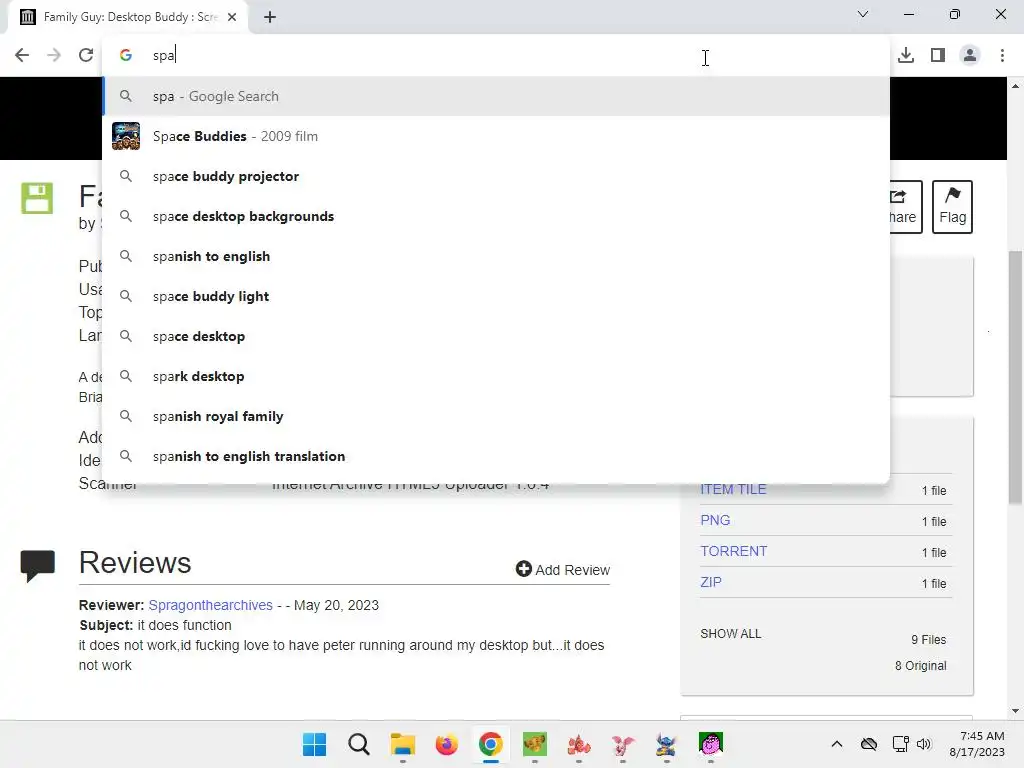This screenshot has width=1024, height=768.
Task: Pick the 'spanish royal family' suggestion
Action: point(496,416)
